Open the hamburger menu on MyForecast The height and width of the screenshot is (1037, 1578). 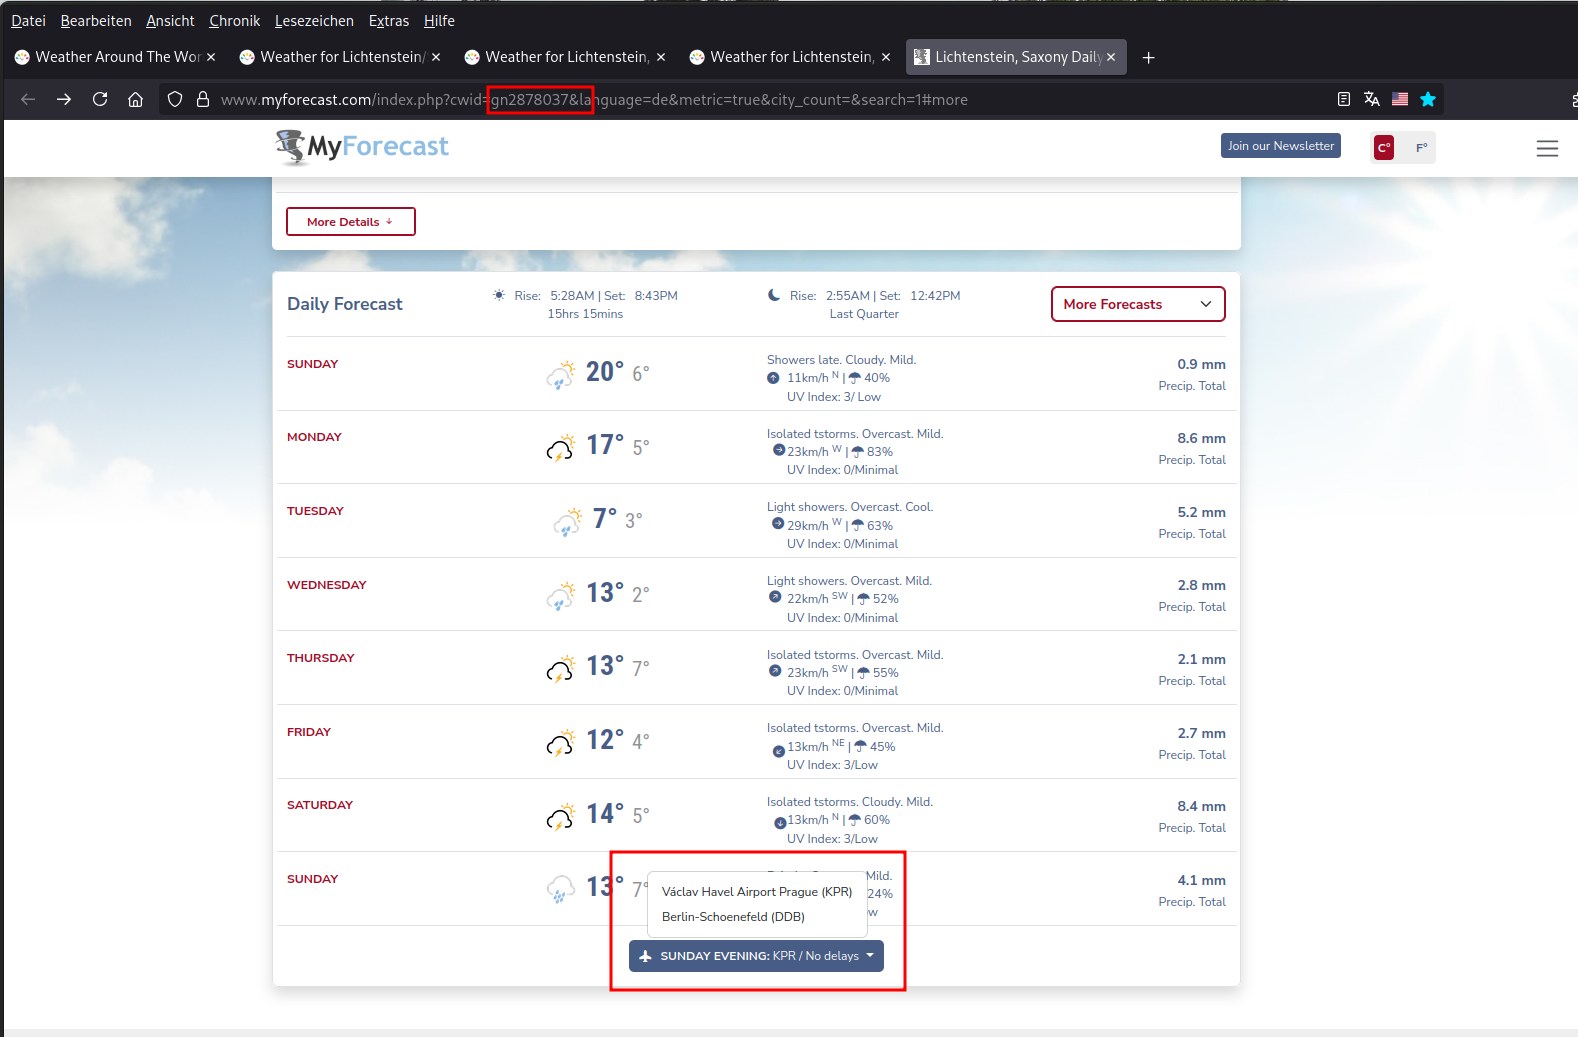click(x=1547, y=148)
